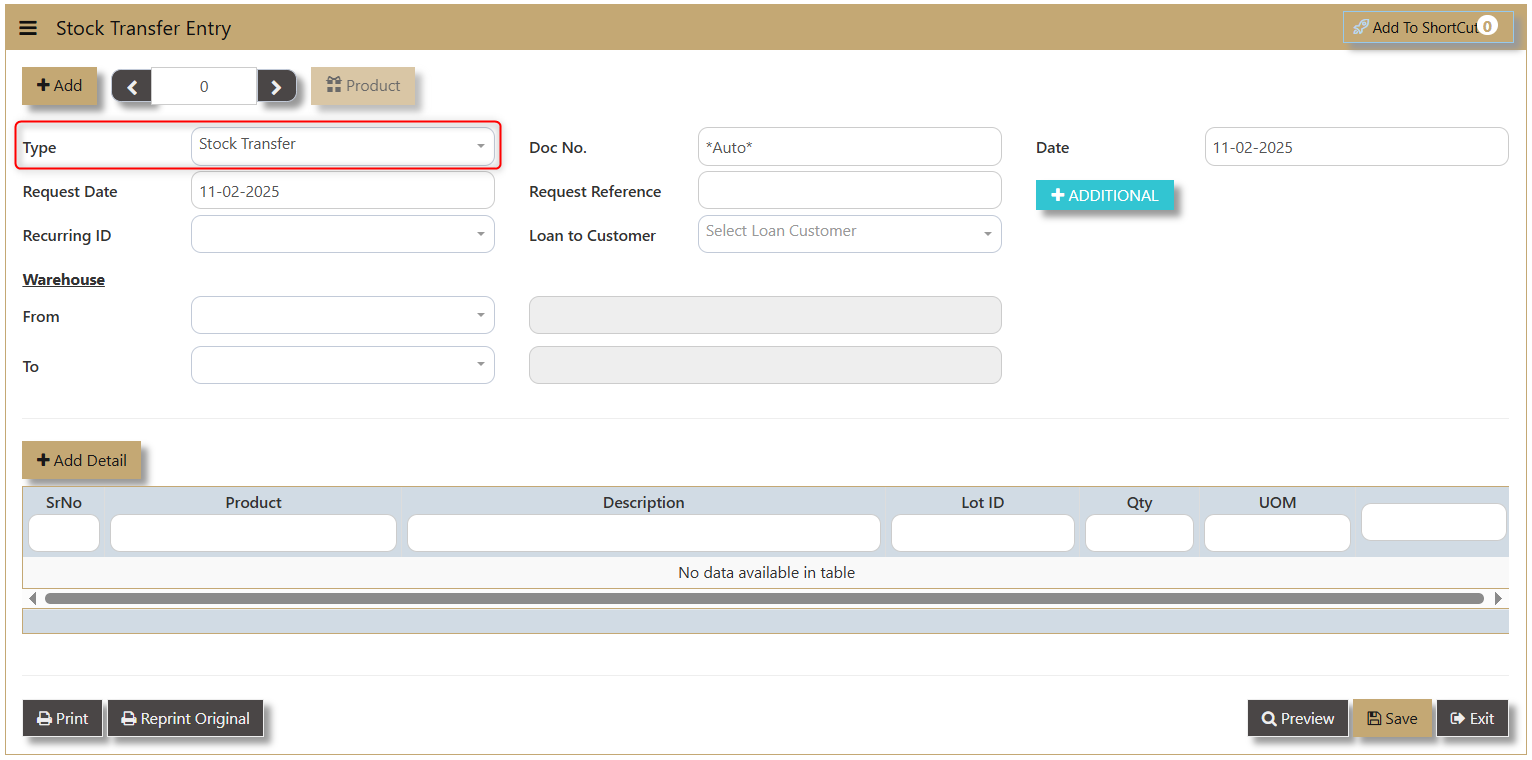The width and height of the screenshot is (1532, 760).
Task: Click the Request Reference input field
Action: click(849, 190)
